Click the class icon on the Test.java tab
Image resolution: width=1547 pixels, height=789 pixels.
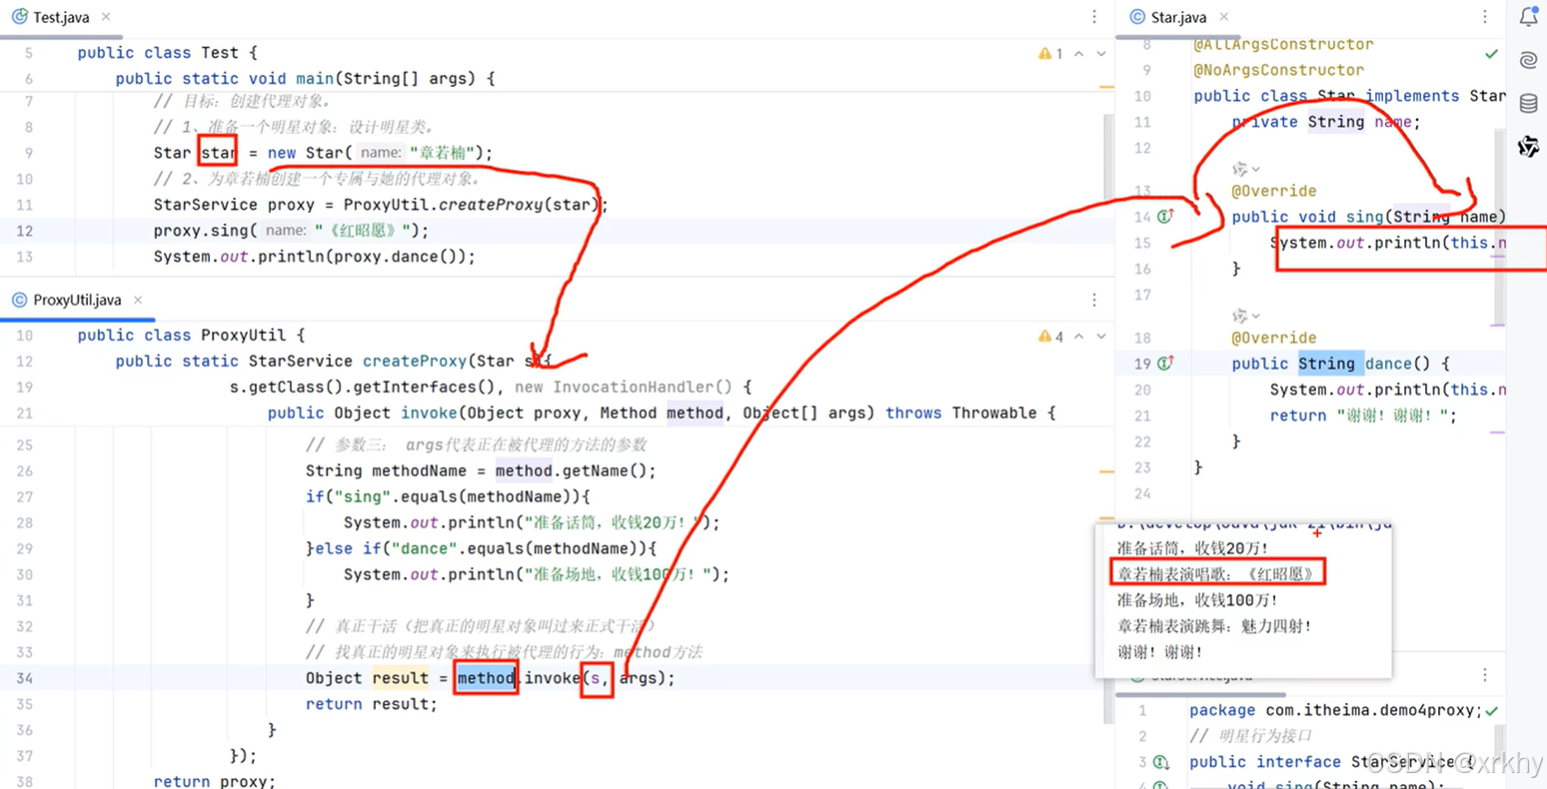[x=19, y=17]
